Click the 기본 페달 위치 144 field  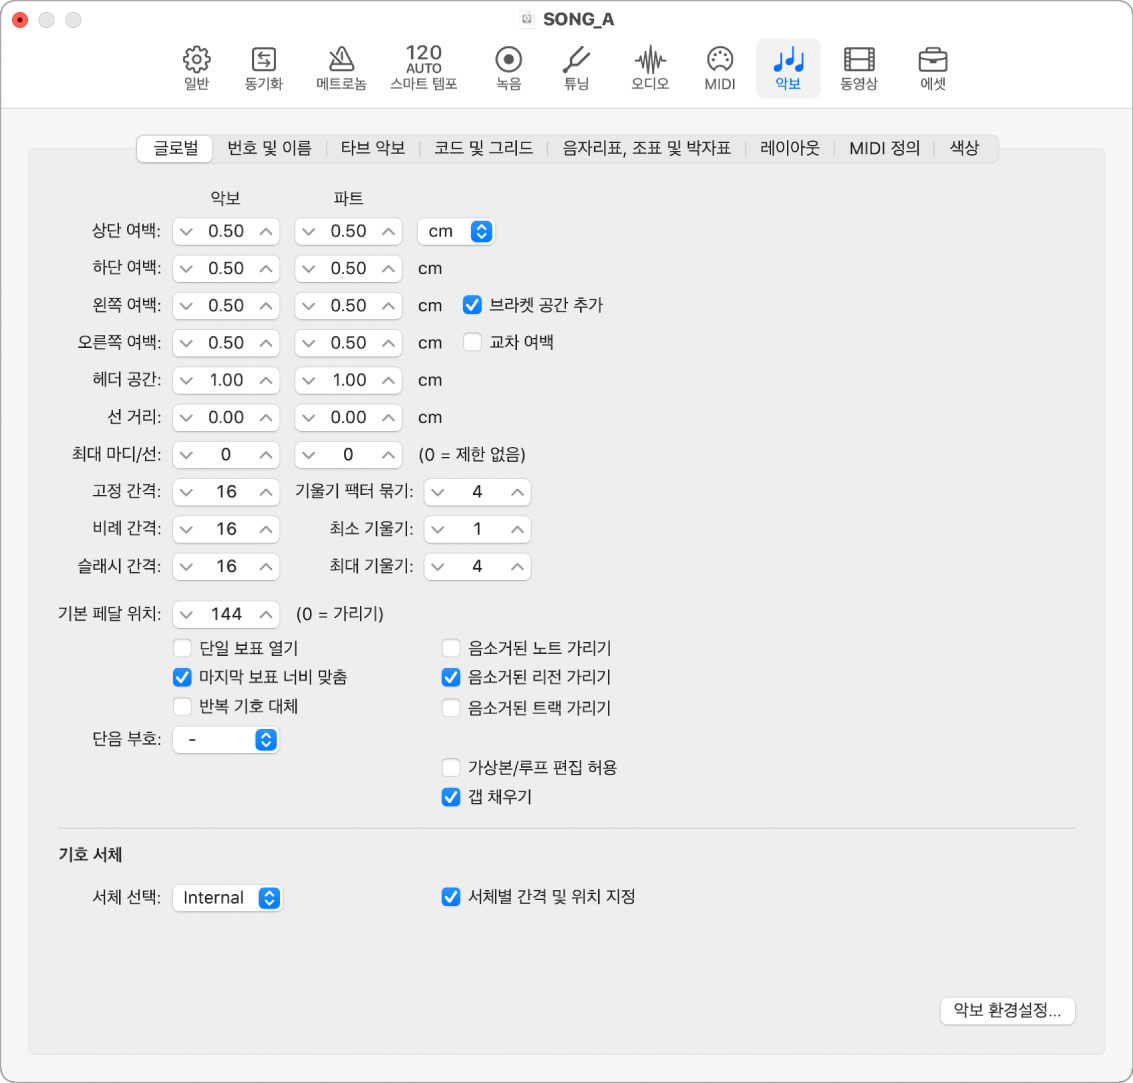tap(226, 614)
